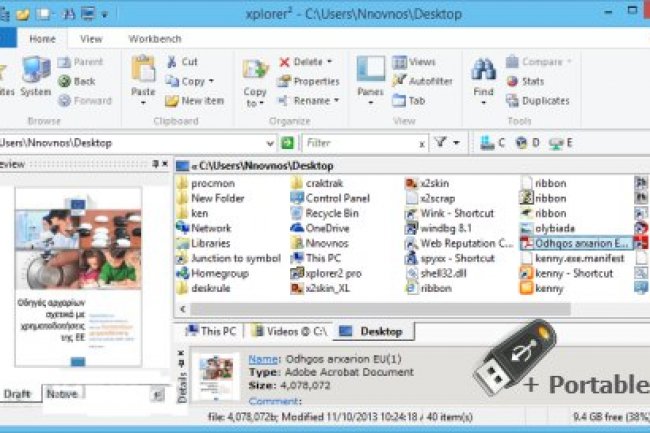650x433 pixels.
Task: Paste from clipboard
Action: (143, 76)
